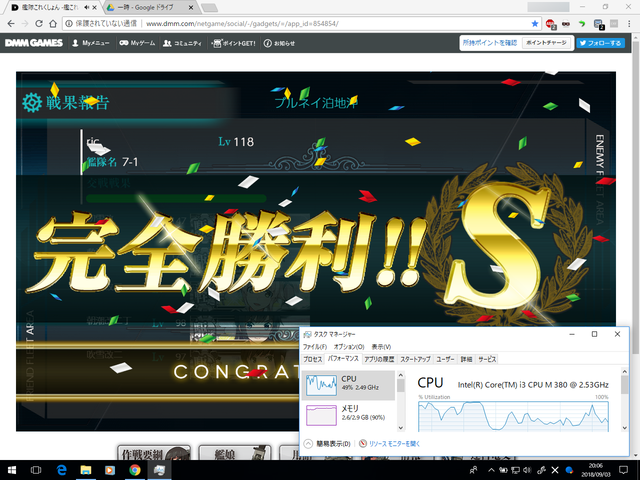Open File Explorer from taskbar

point(86,470)
